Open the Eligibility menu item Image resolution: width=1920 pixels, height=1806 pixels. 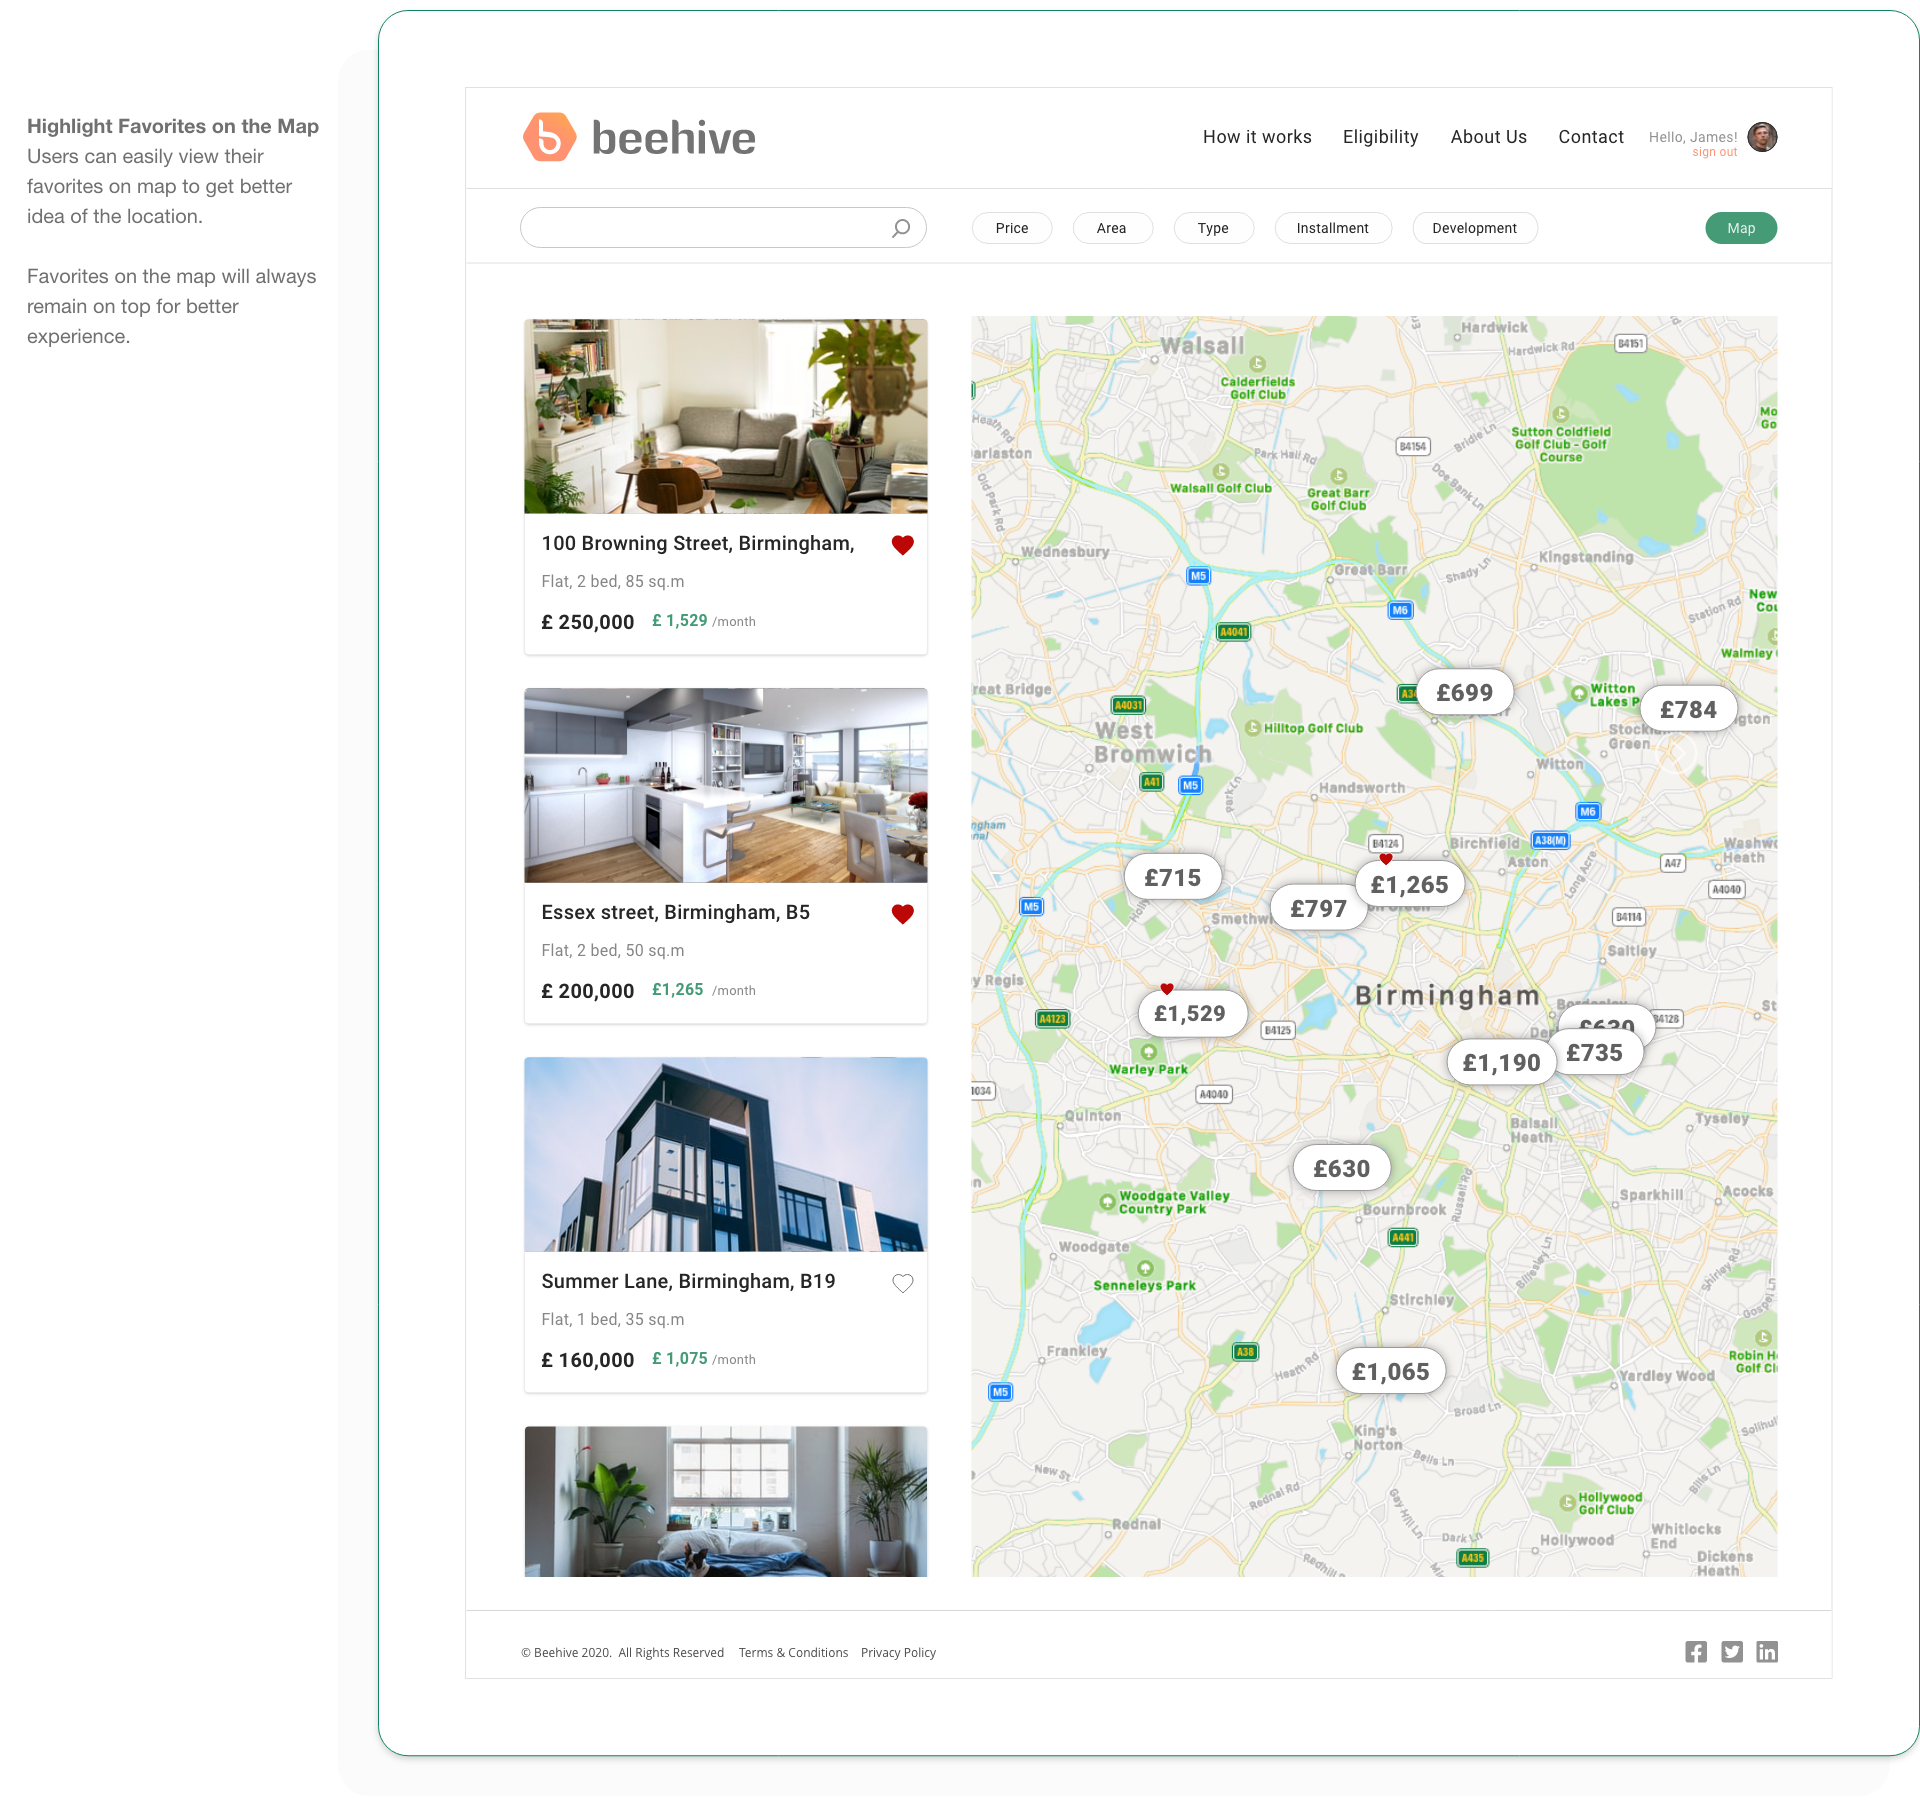coord(1380,137)
